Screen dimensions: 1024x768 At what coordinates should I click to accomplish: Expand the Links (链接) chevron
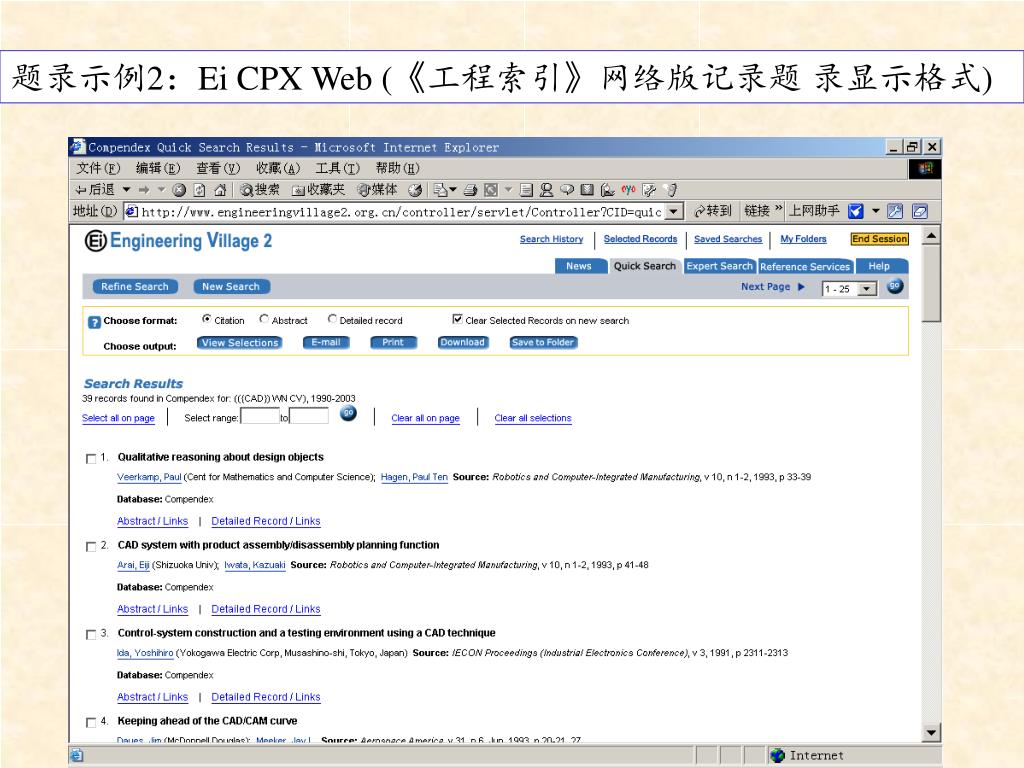click(x=778, y=208)
